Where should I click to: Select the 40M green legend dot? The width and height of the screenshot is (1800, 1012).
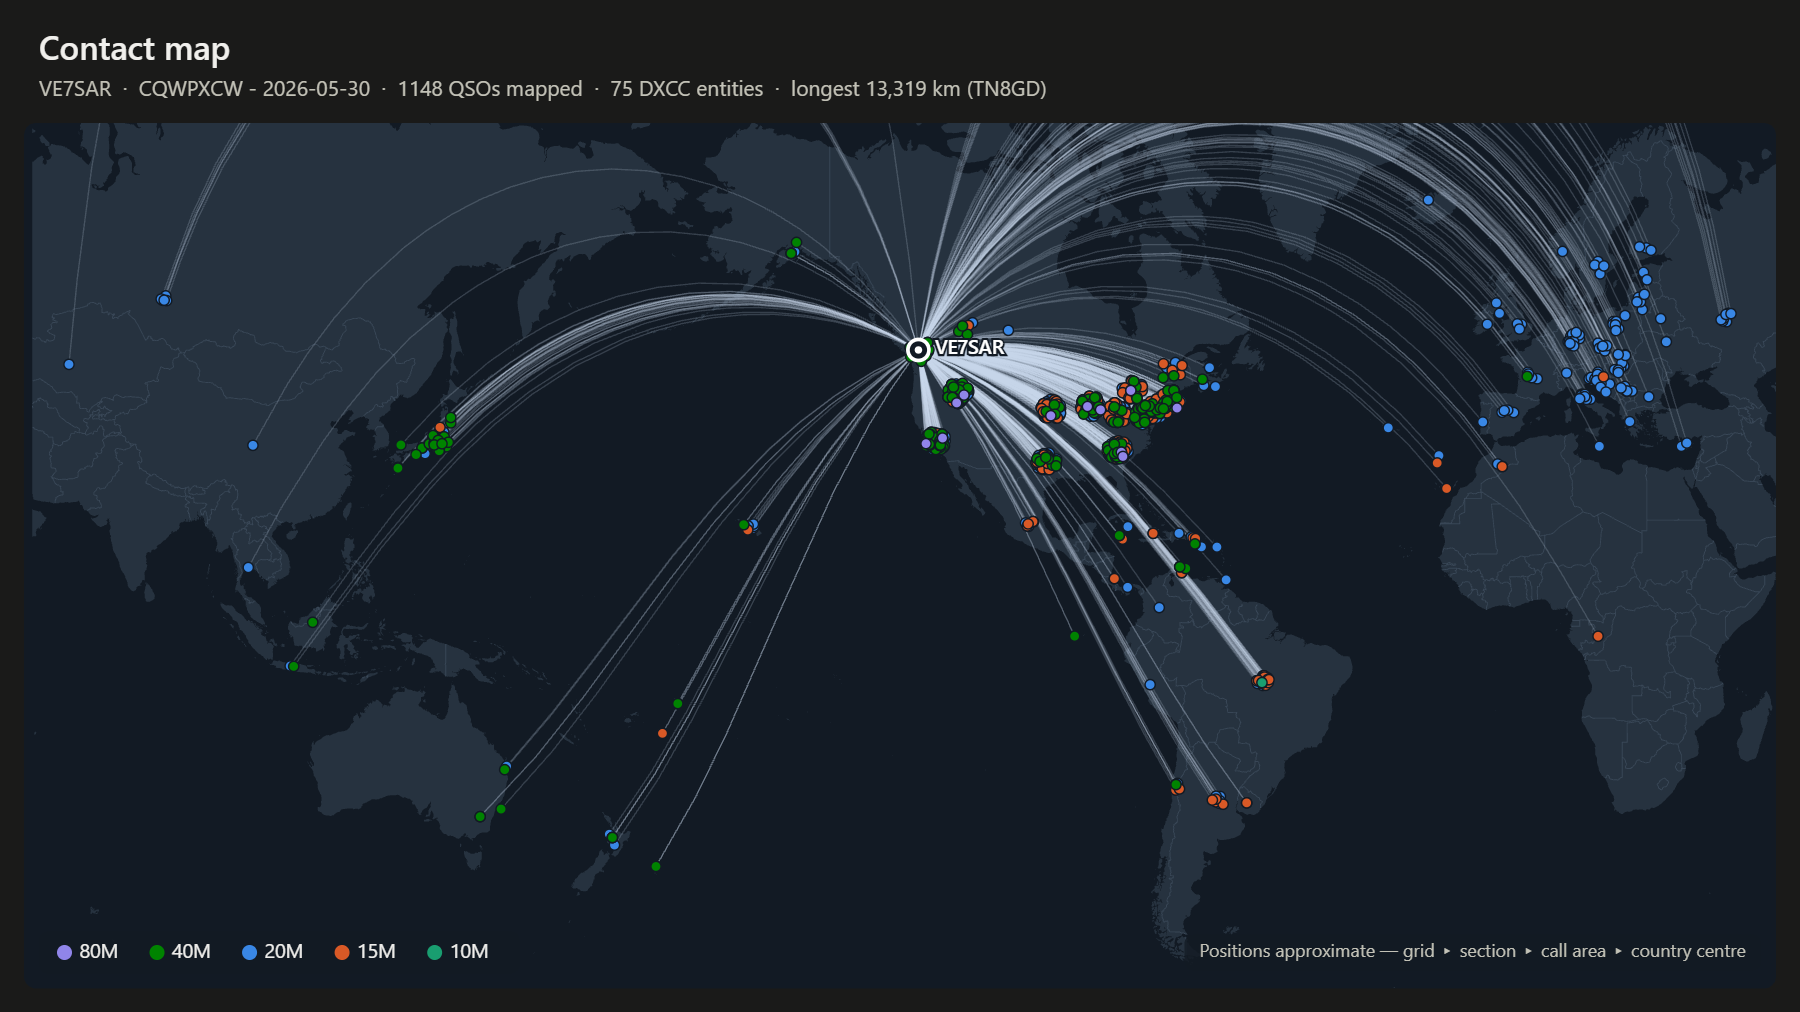click(x=156, y=952)
